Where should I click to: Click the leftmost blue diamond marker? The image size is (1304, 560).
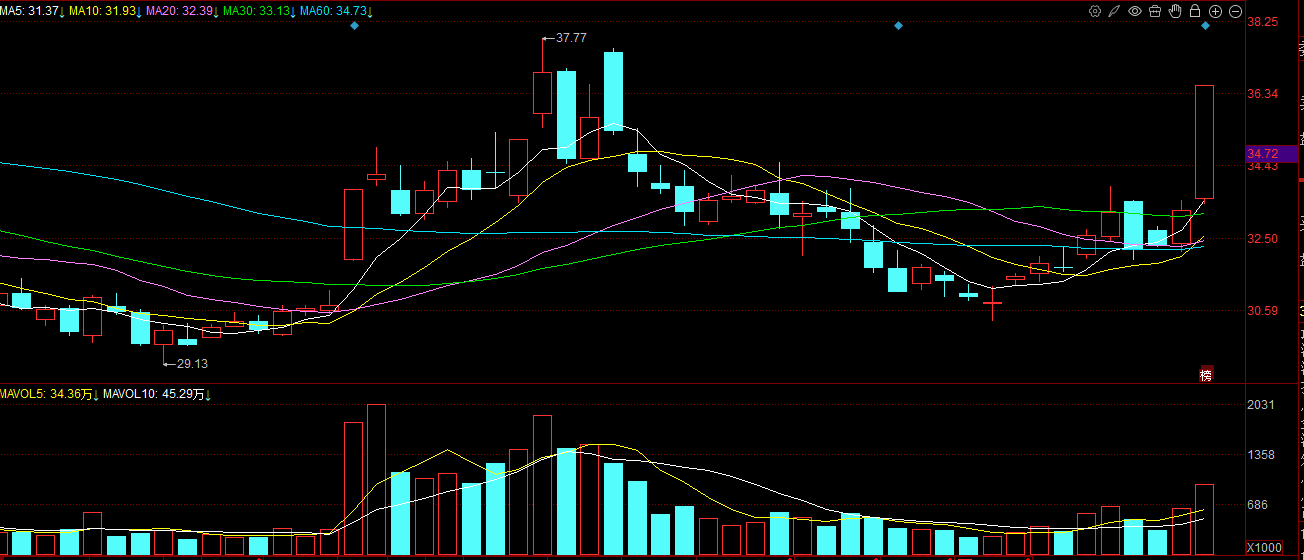pos(354,25)
